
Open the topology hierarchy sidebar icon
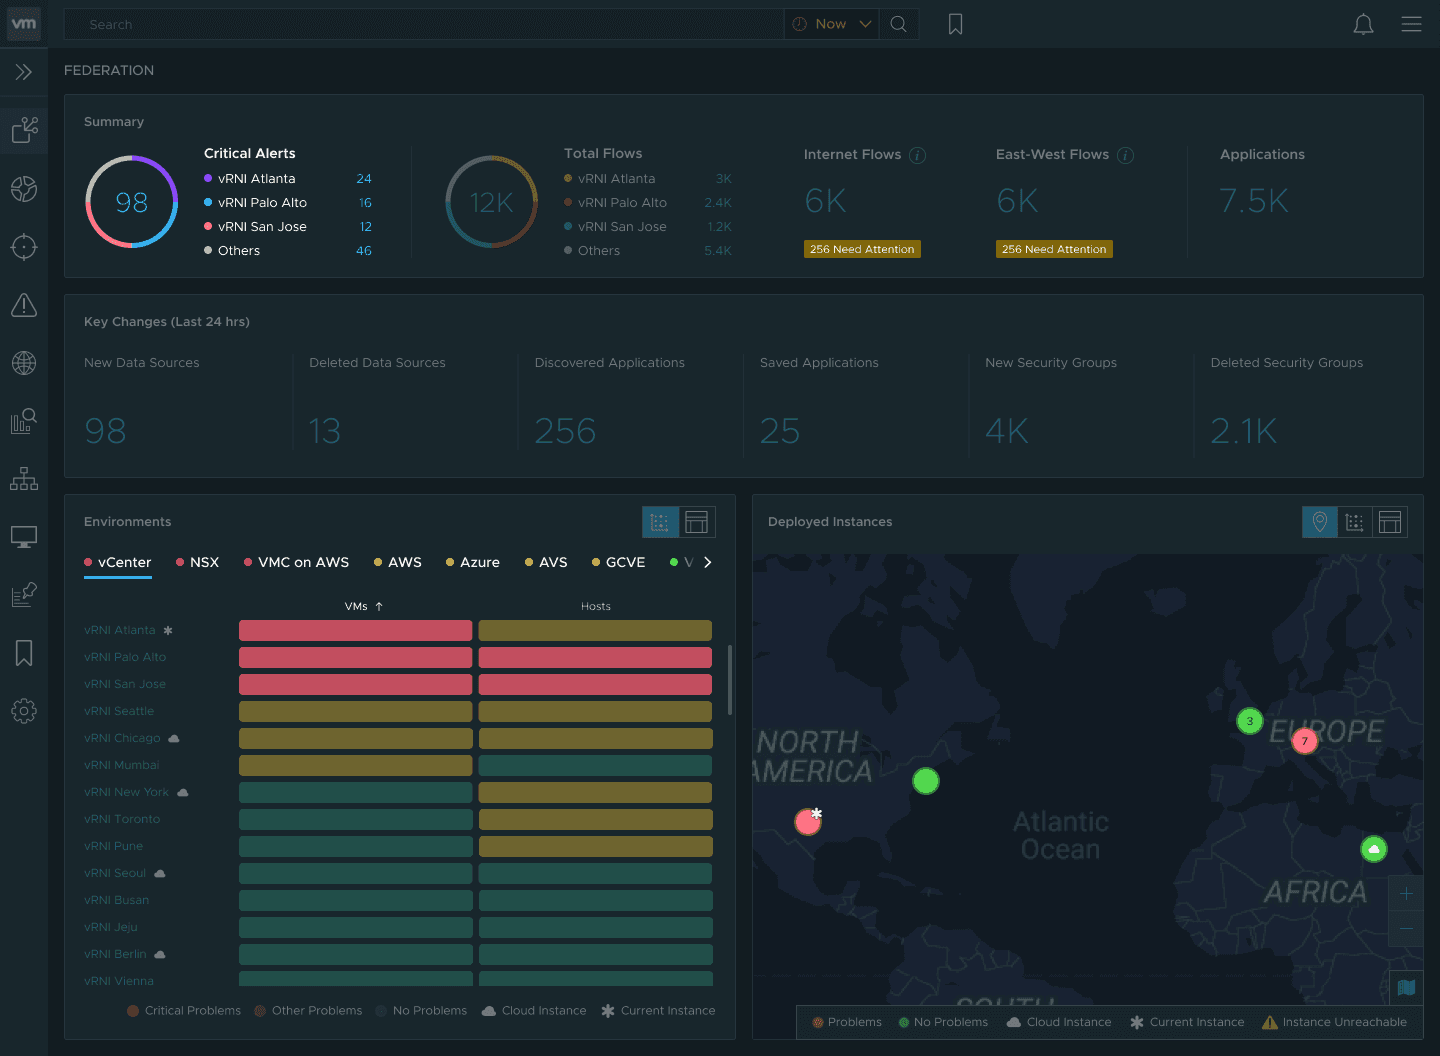pyautogui.click(x=24, y=479)
